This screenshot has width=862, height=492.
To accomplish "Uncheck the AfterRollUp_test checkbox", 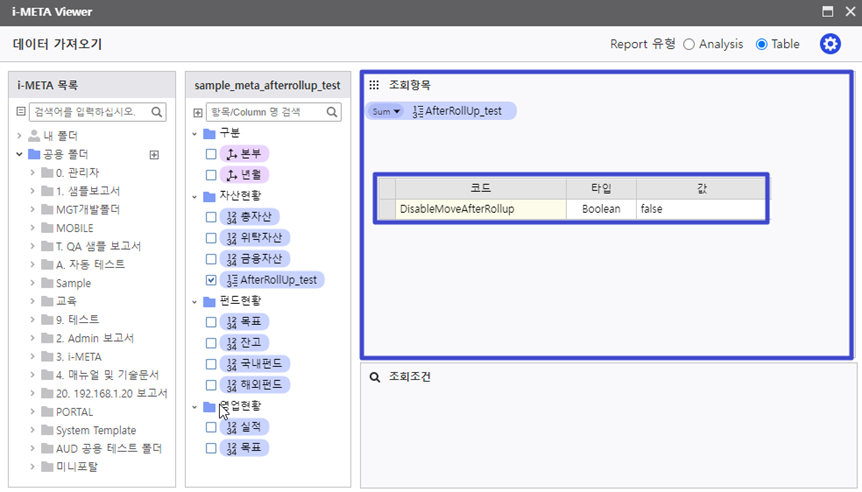I will (x=211, y=281).
